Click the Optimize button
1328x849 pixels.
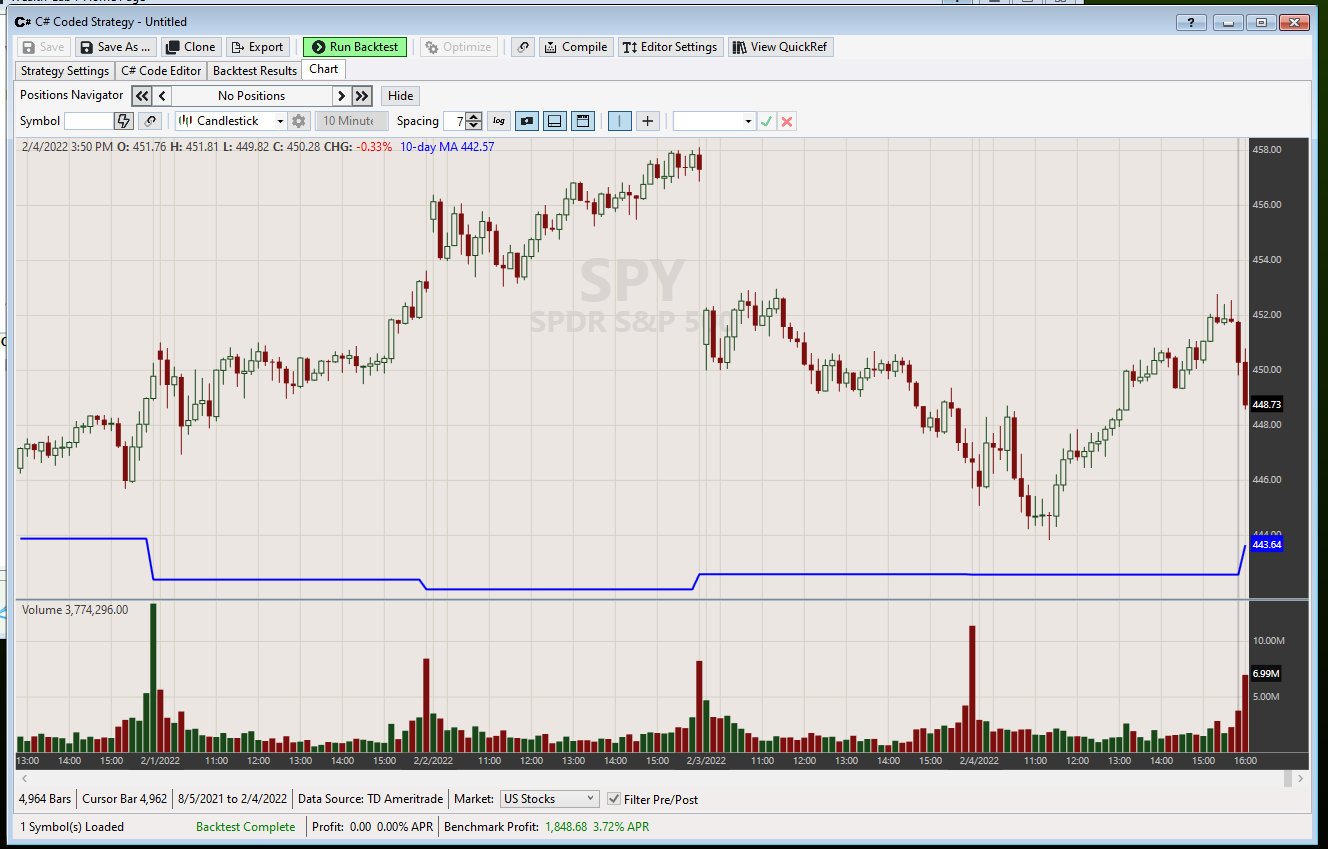pyautogui.click(x=459, y=47)
